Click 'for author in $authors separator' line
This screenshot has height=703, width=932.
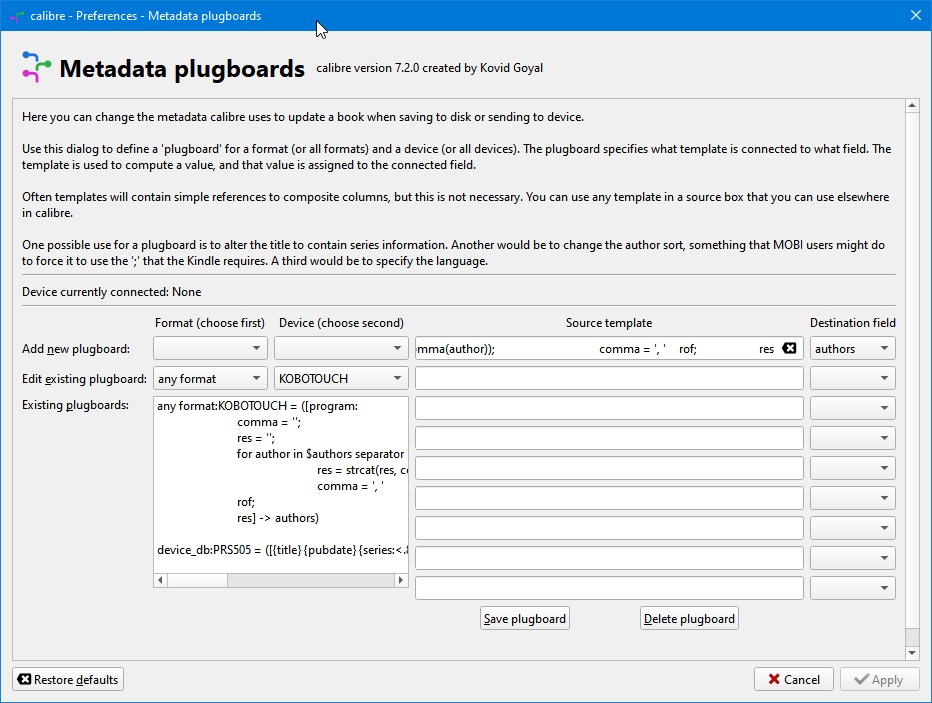[x=320, y=454]
